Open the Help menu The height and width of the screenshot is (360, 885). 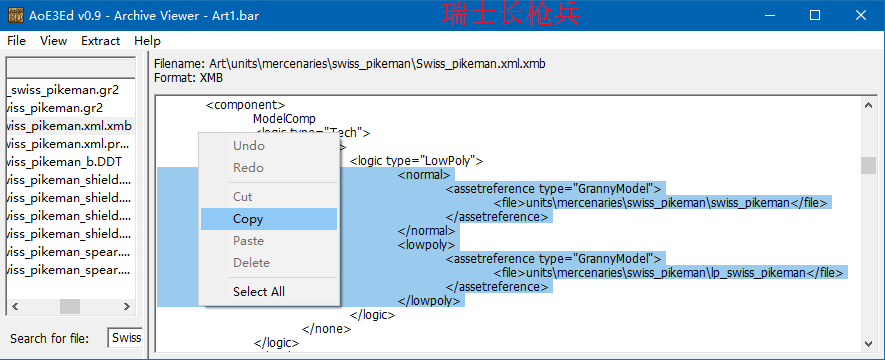pos(147,41)
